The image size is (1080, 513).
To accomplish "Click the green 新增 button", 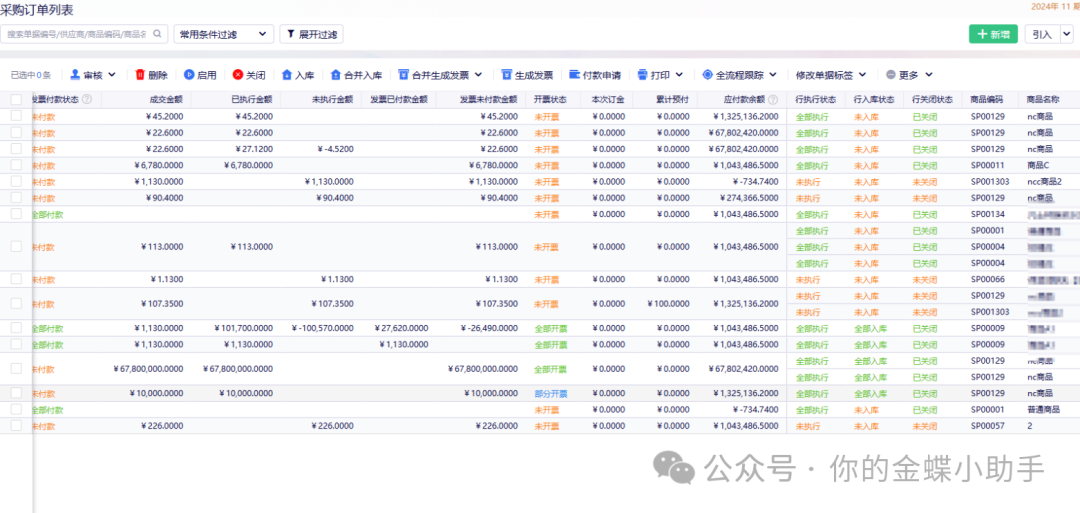I will tap(993, 34).
